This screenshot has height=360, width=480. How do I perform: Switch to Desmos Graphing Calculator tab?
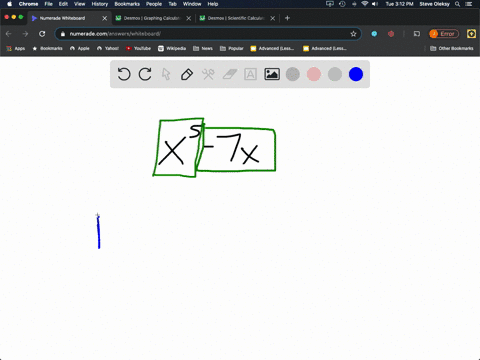152,18
